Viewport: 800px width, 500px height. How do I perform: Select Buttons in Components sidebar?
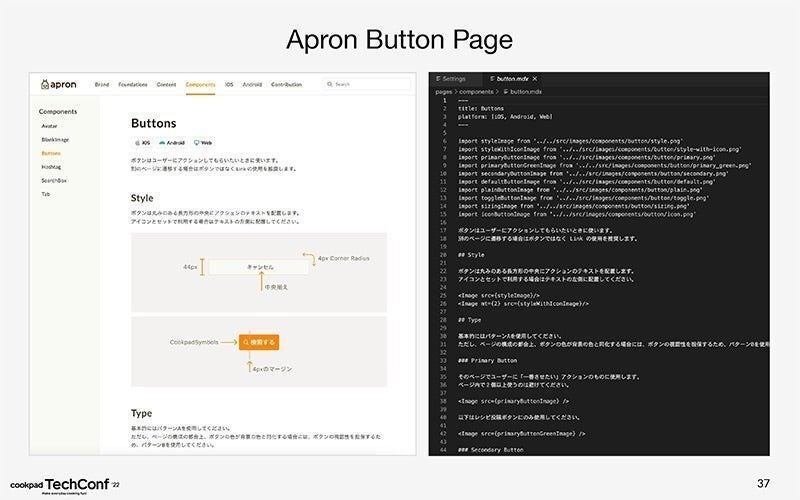[x=51, y=153]
